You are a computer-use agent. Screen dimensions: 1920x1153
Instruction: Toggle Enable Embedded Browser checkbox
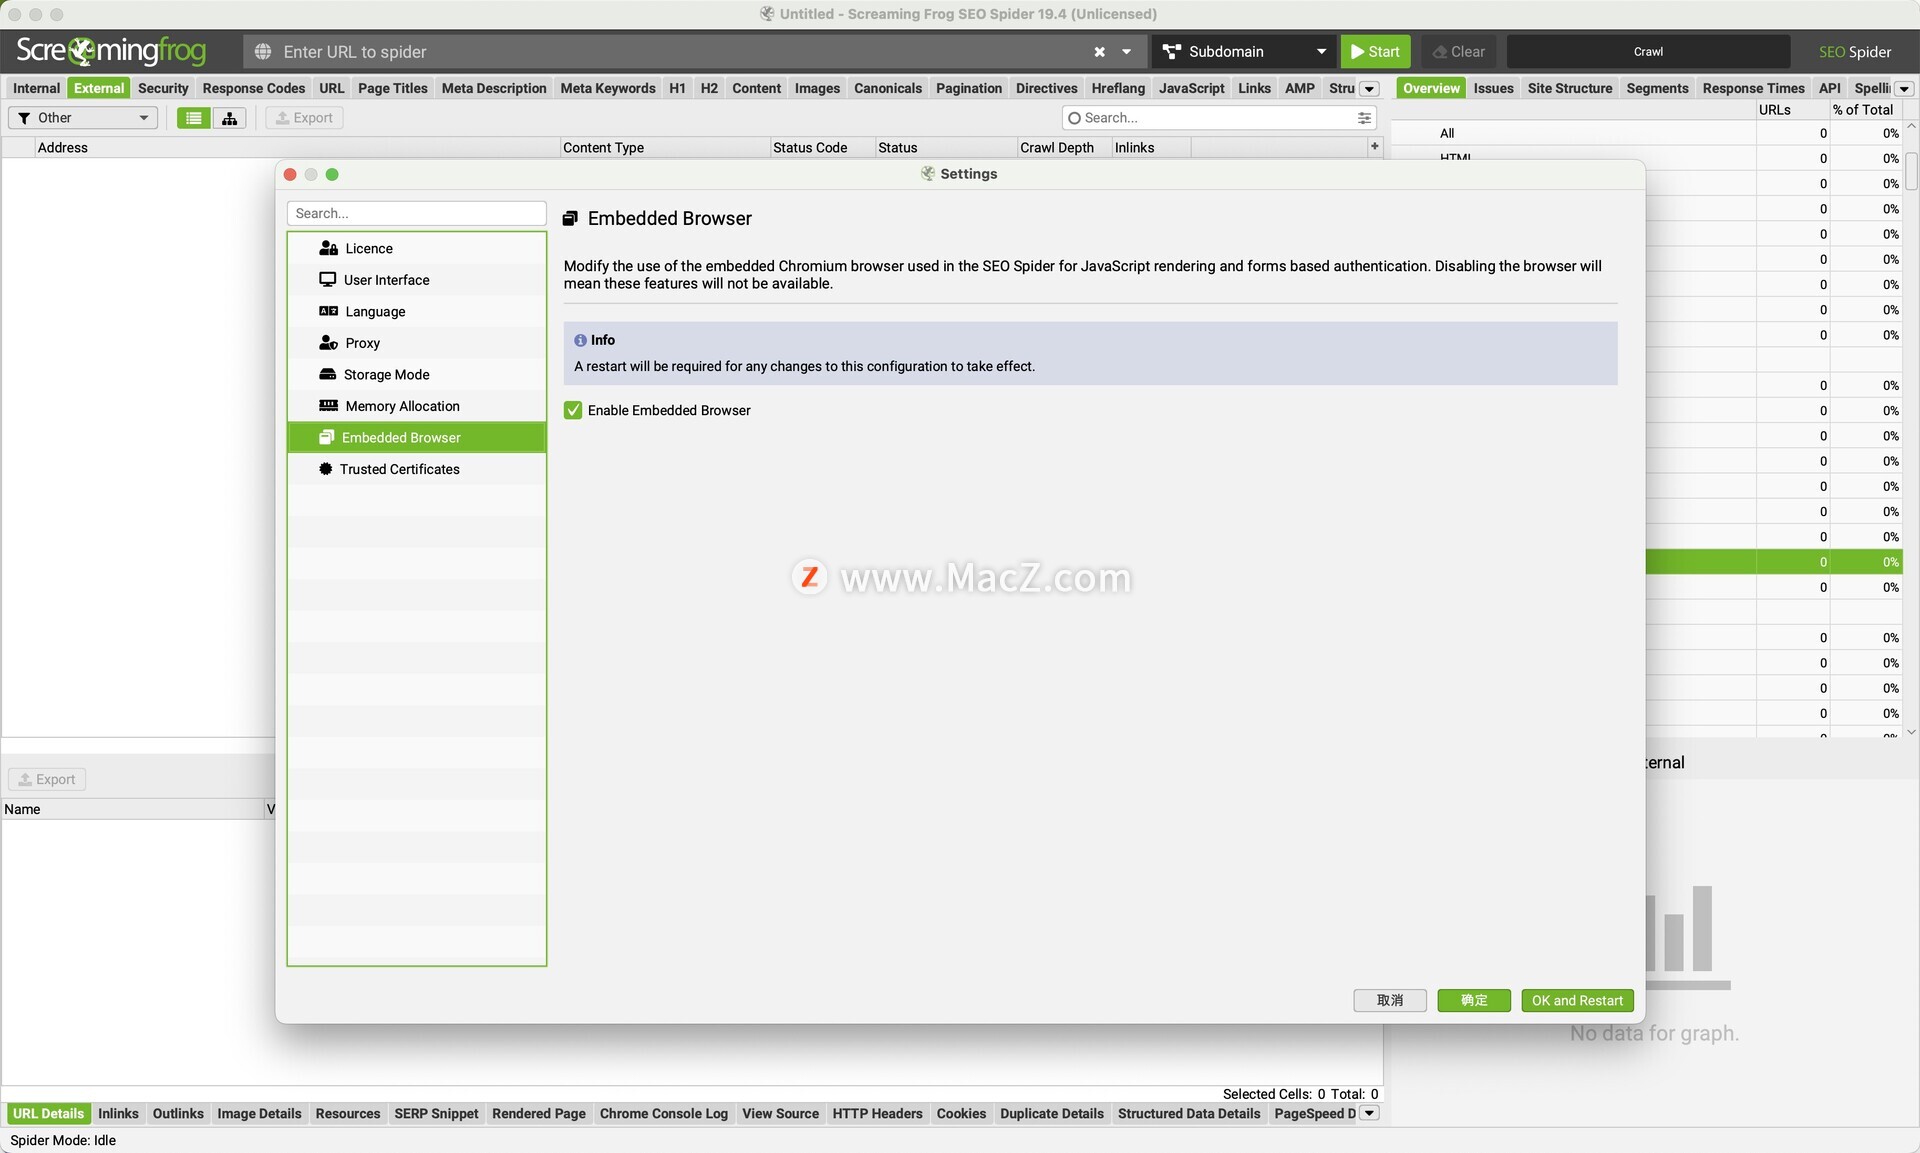click(x=573, y=410)
